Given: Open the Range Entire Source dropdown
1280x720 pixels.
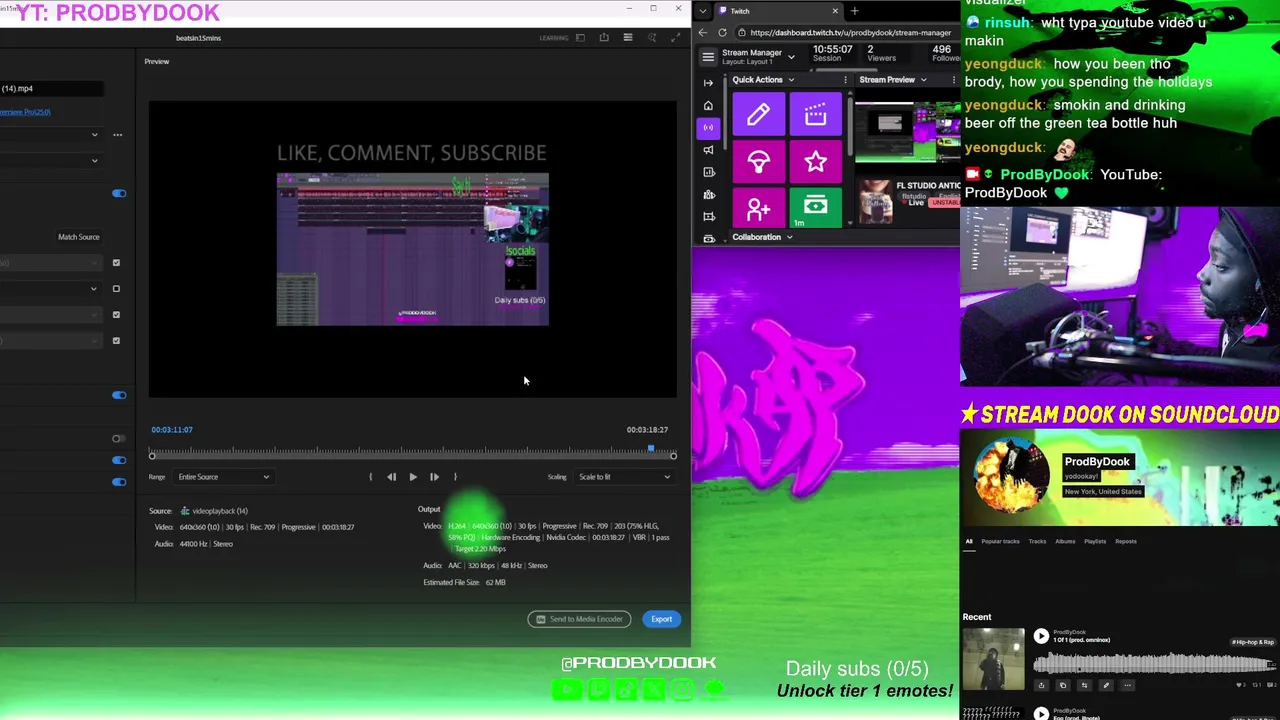Looking at the screenshot, I should 224,477.
